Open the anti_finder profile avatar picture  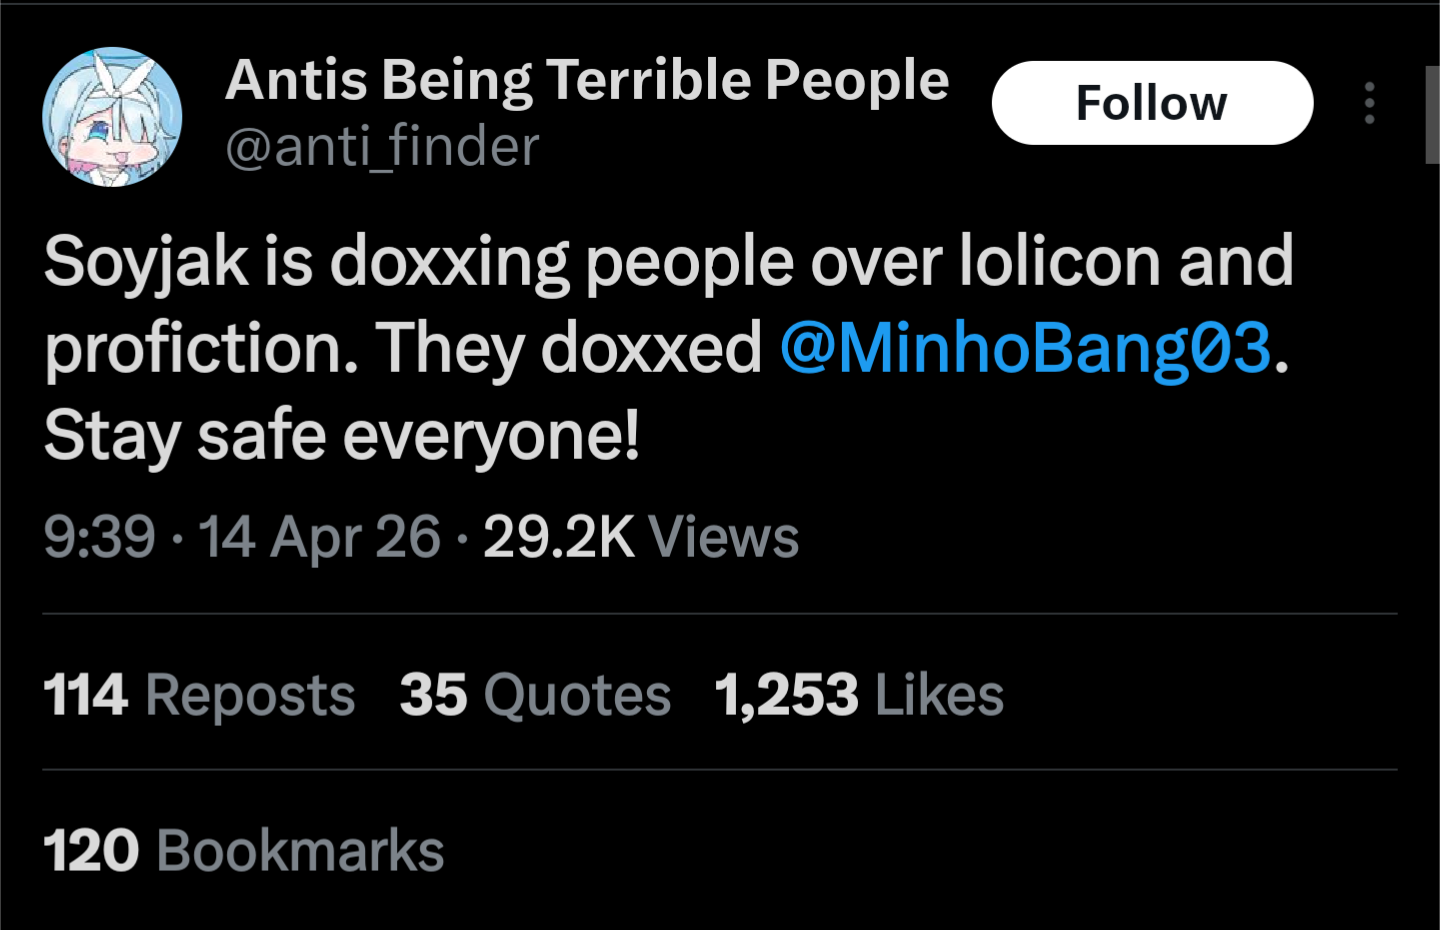tap(112, 117)
